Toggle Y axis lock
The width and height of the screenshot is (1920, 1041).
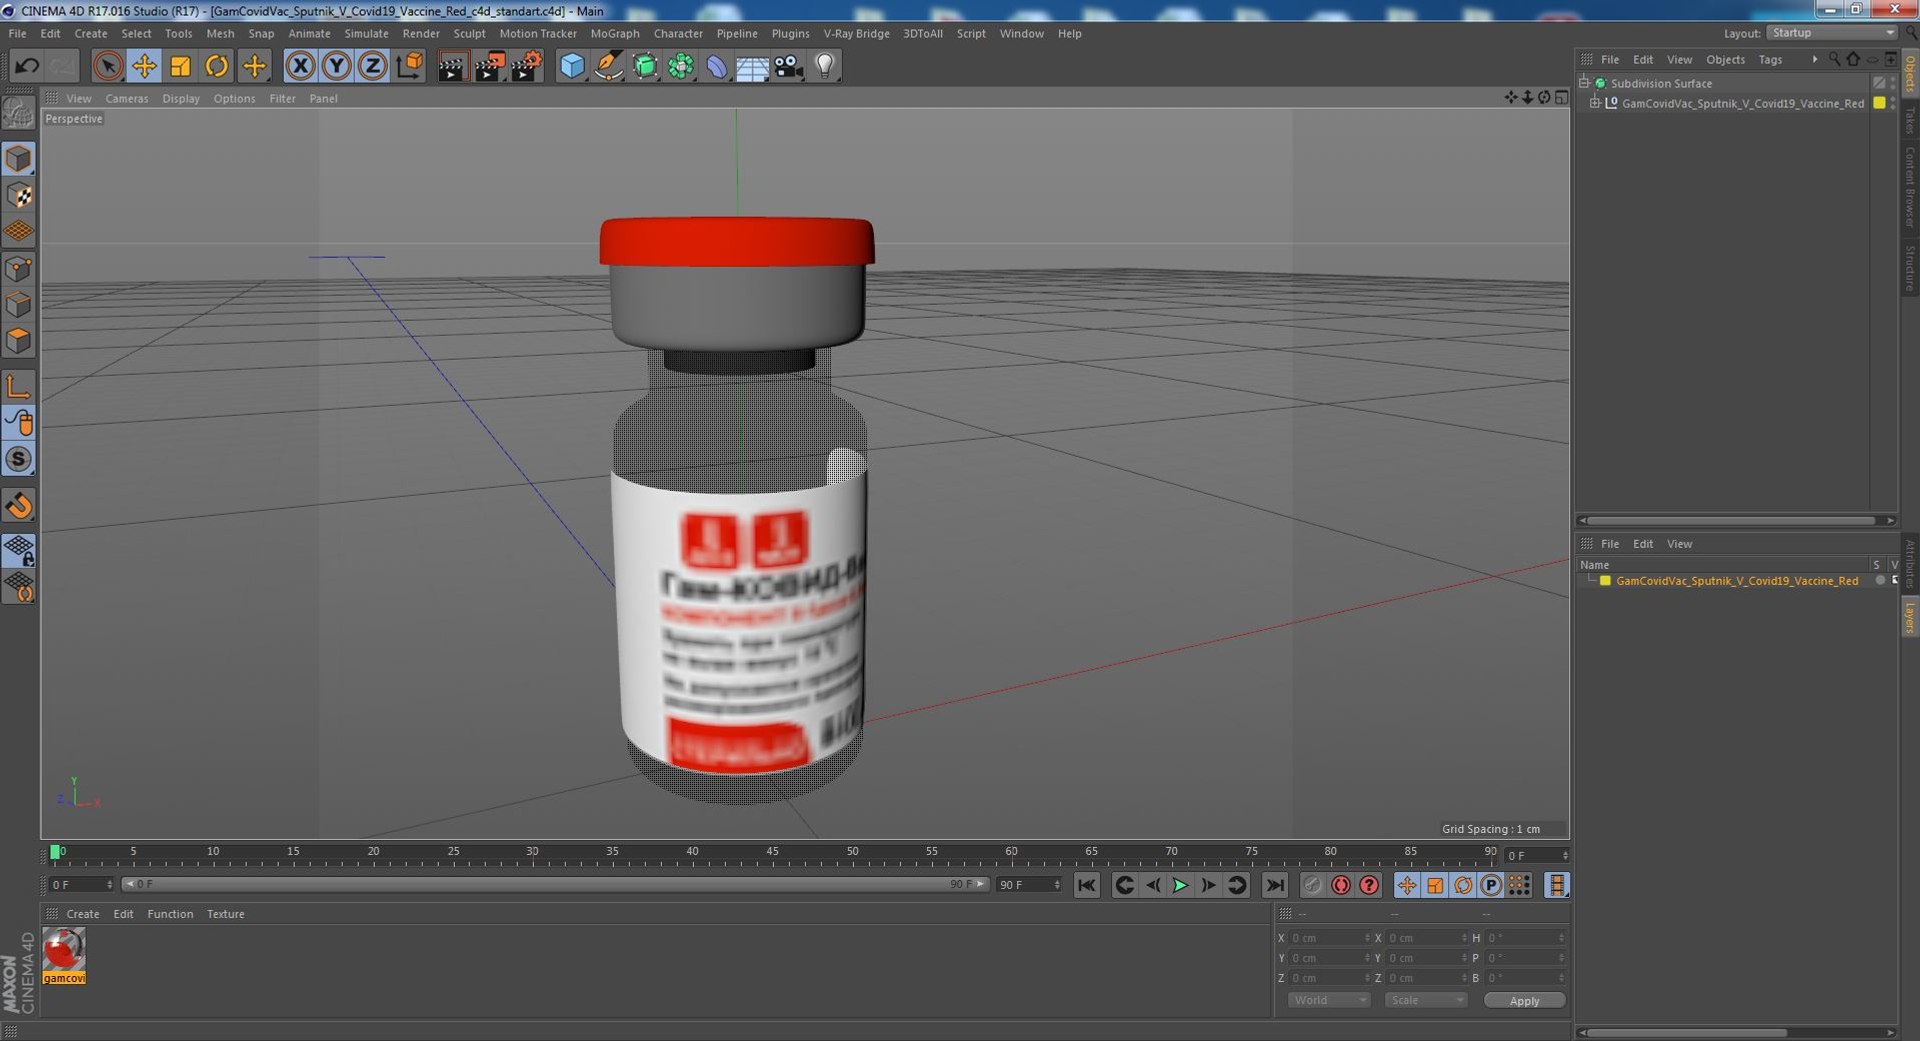click(x=337, y=66)
